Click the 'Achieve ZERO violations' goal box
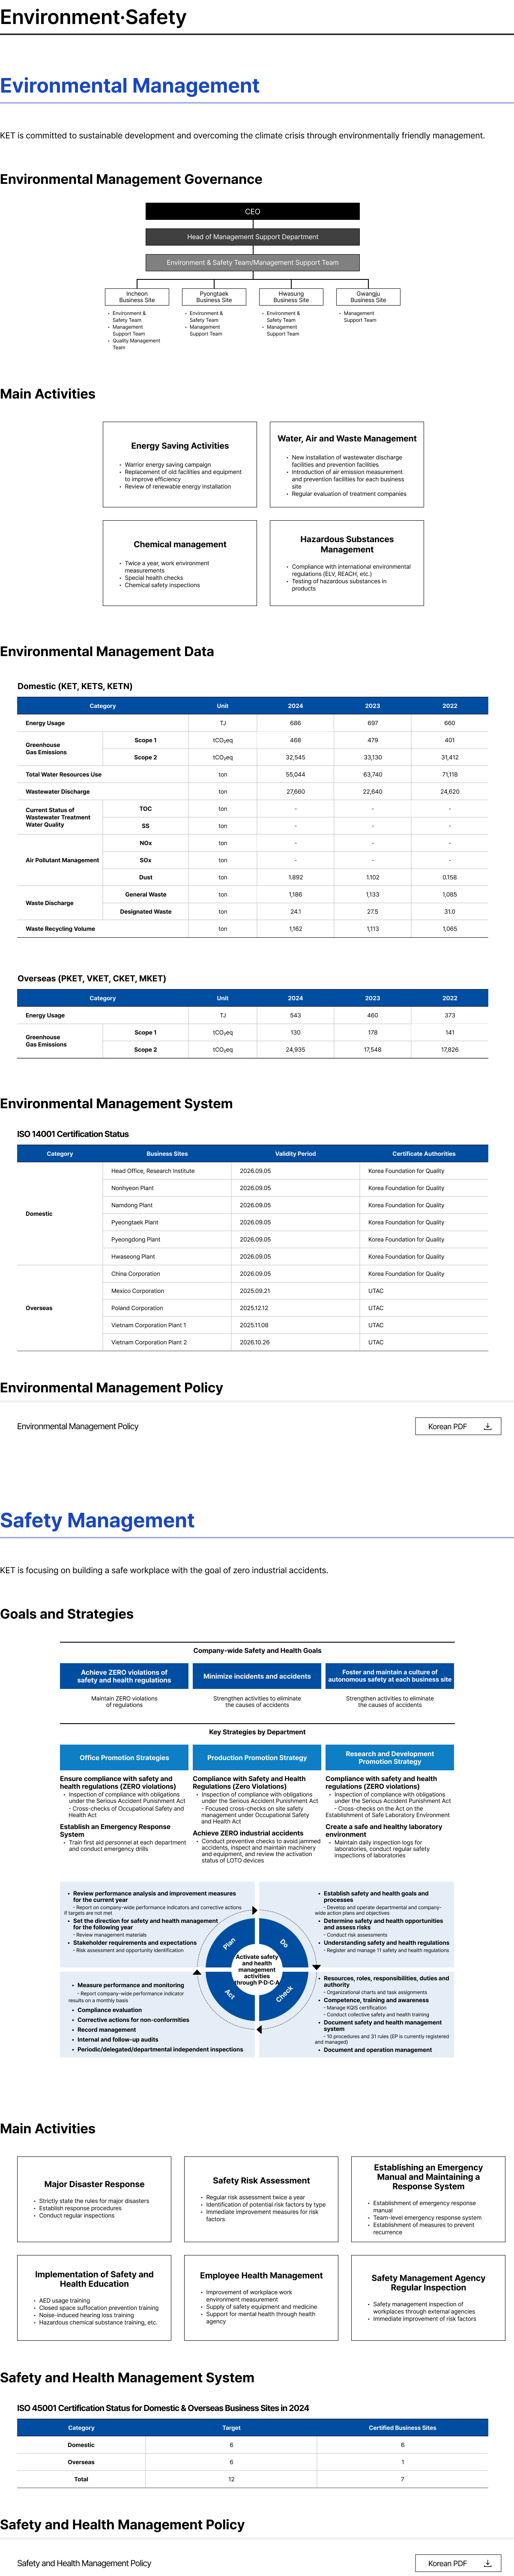The height and width of the screenshot is (2576, 514). 124,1676
